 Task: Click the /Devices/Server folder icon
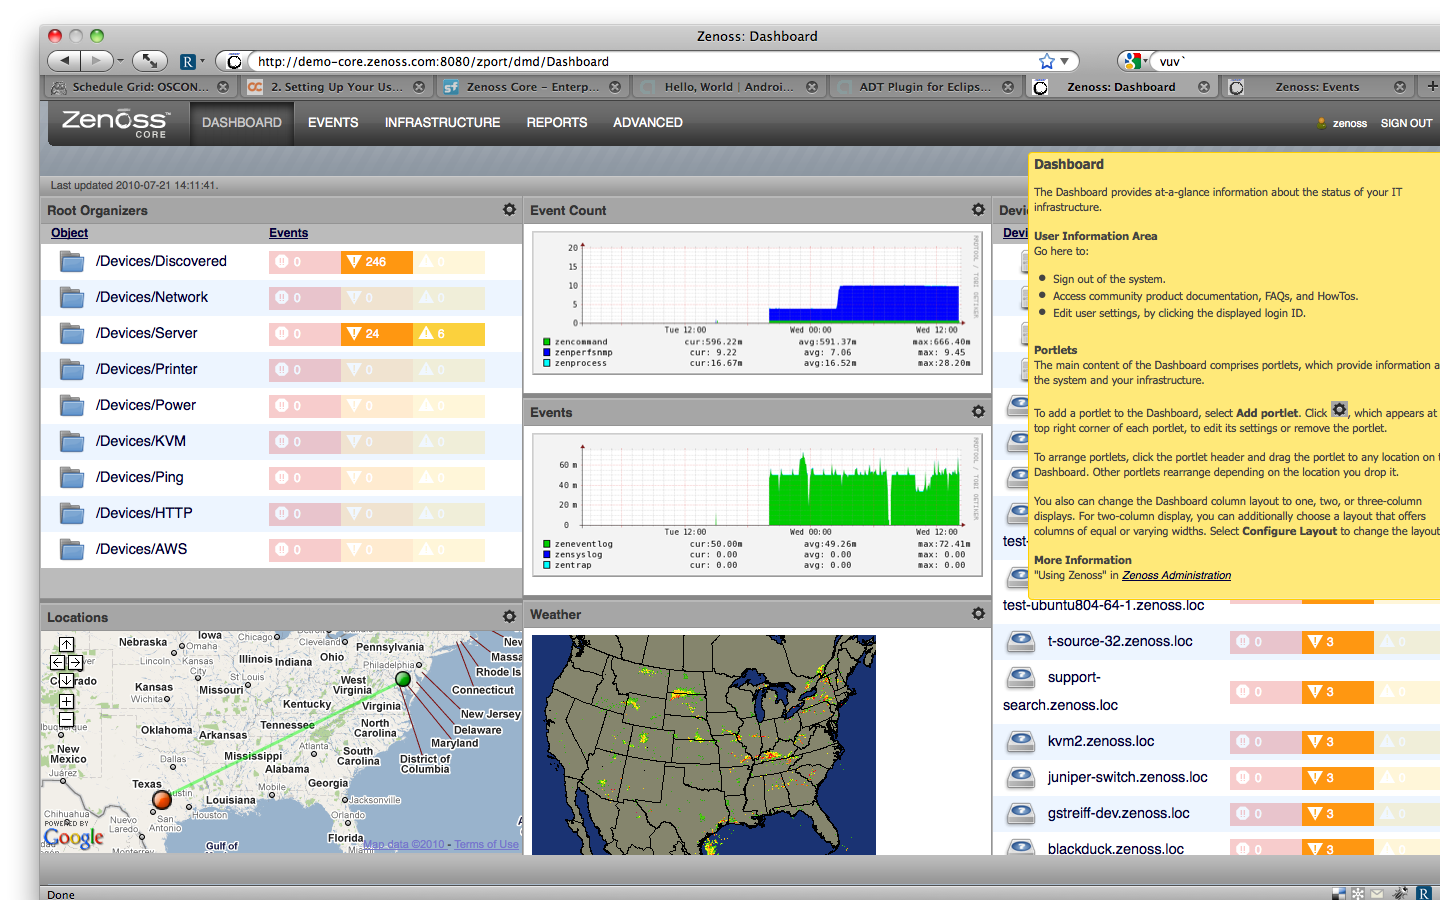point(71,333)
